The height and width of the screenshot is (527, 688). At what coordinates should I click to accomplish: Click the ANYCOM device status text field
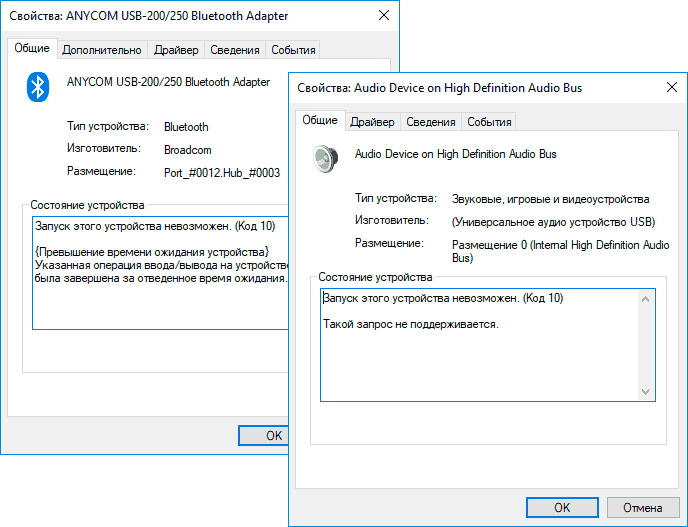tap(160, 272)
